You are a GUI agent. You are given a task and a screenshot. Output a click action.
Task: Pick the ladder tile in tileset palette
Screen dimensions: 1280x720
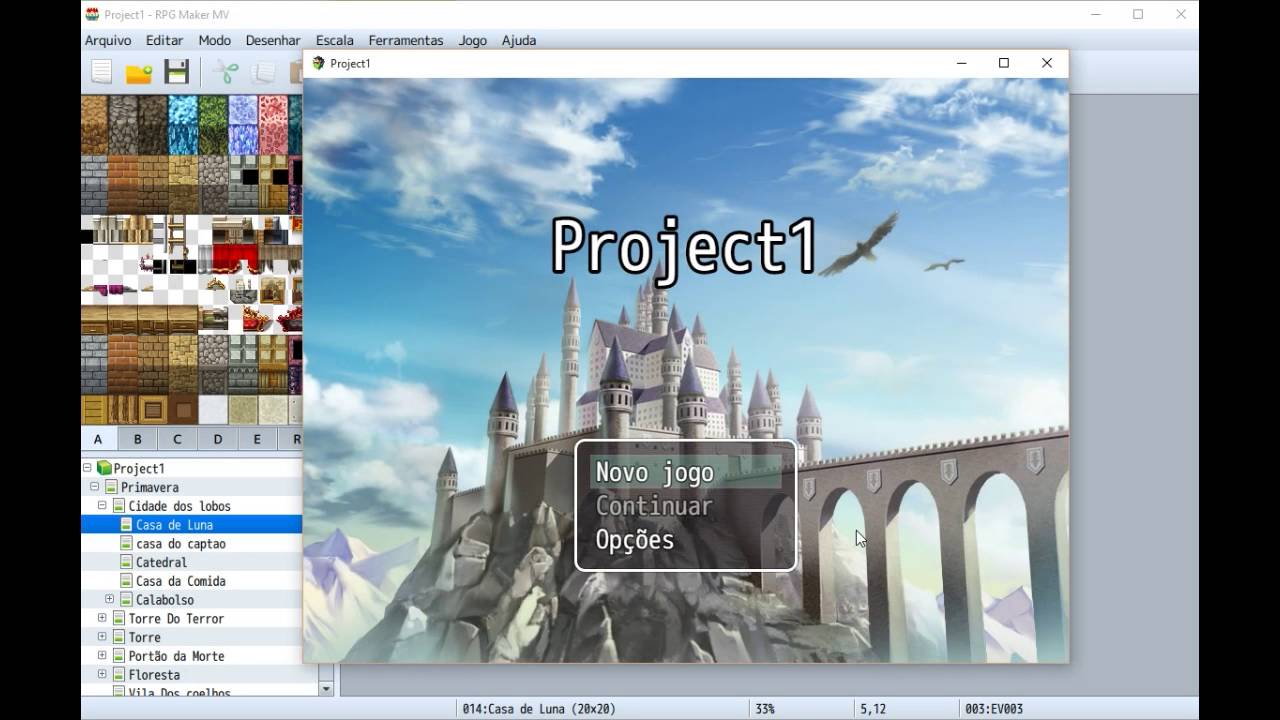pos(176,236)
